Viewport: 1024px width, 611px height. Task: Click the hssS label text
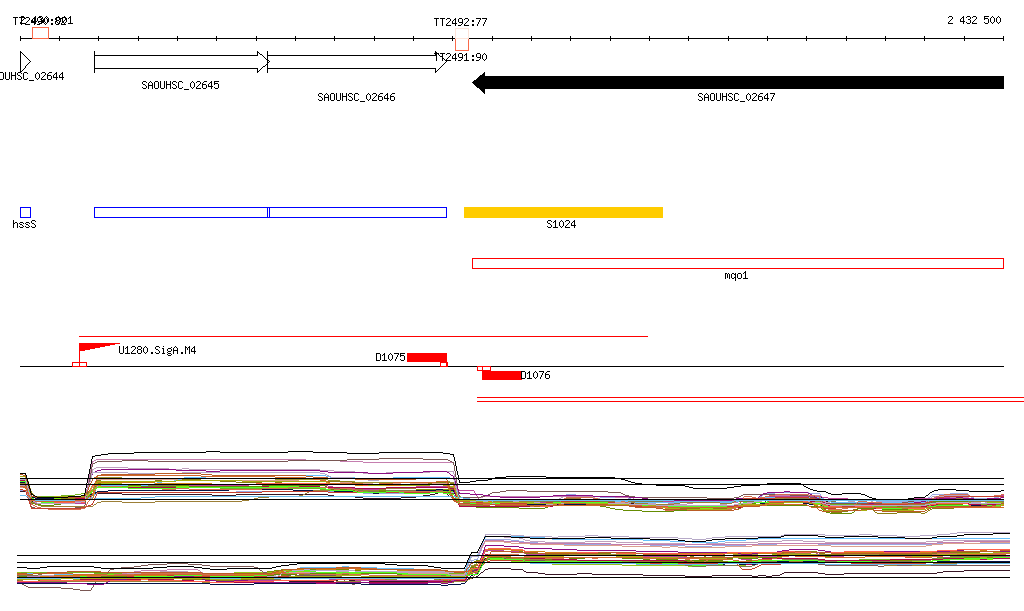pos(24,225)
